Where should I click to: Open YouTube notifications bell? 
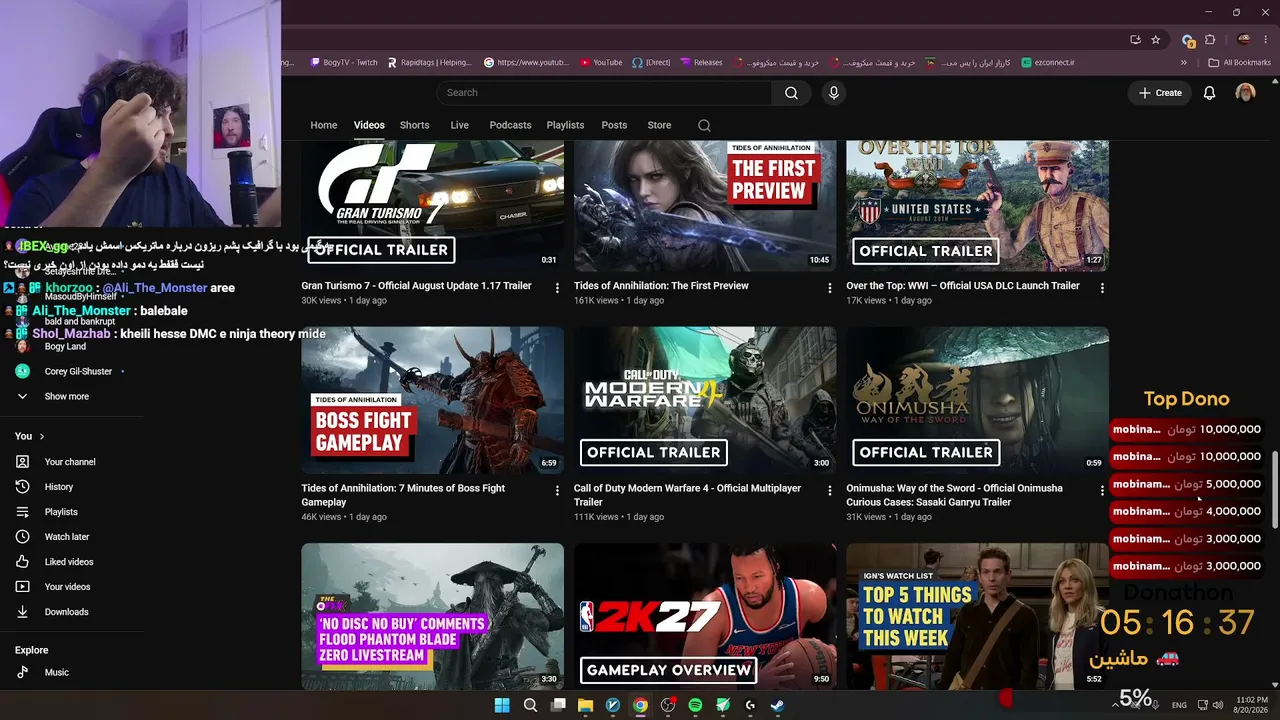point(1209,93)
